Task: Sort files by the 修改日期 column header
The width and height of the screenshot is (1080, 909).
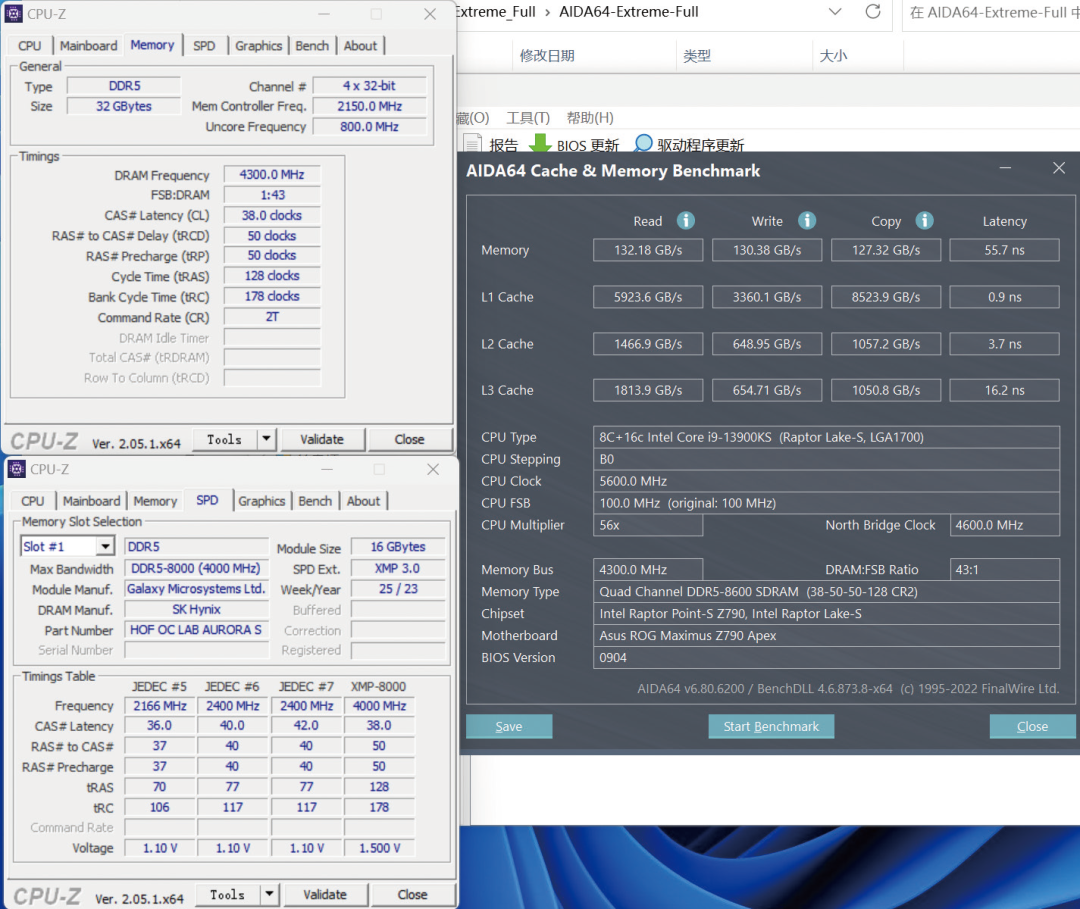Action: pos(546,56)
